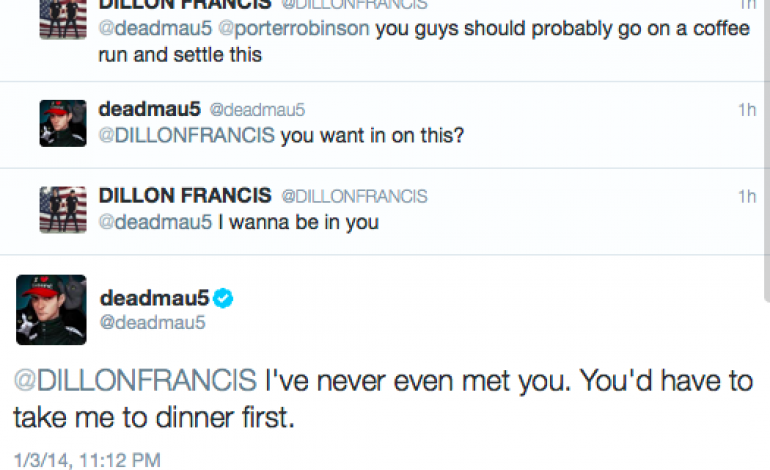Viewport: 770px width, 470px height.
Task: Click the 1h timestamp on "I wanna be" tweet
Action: [x=746, y=196]
